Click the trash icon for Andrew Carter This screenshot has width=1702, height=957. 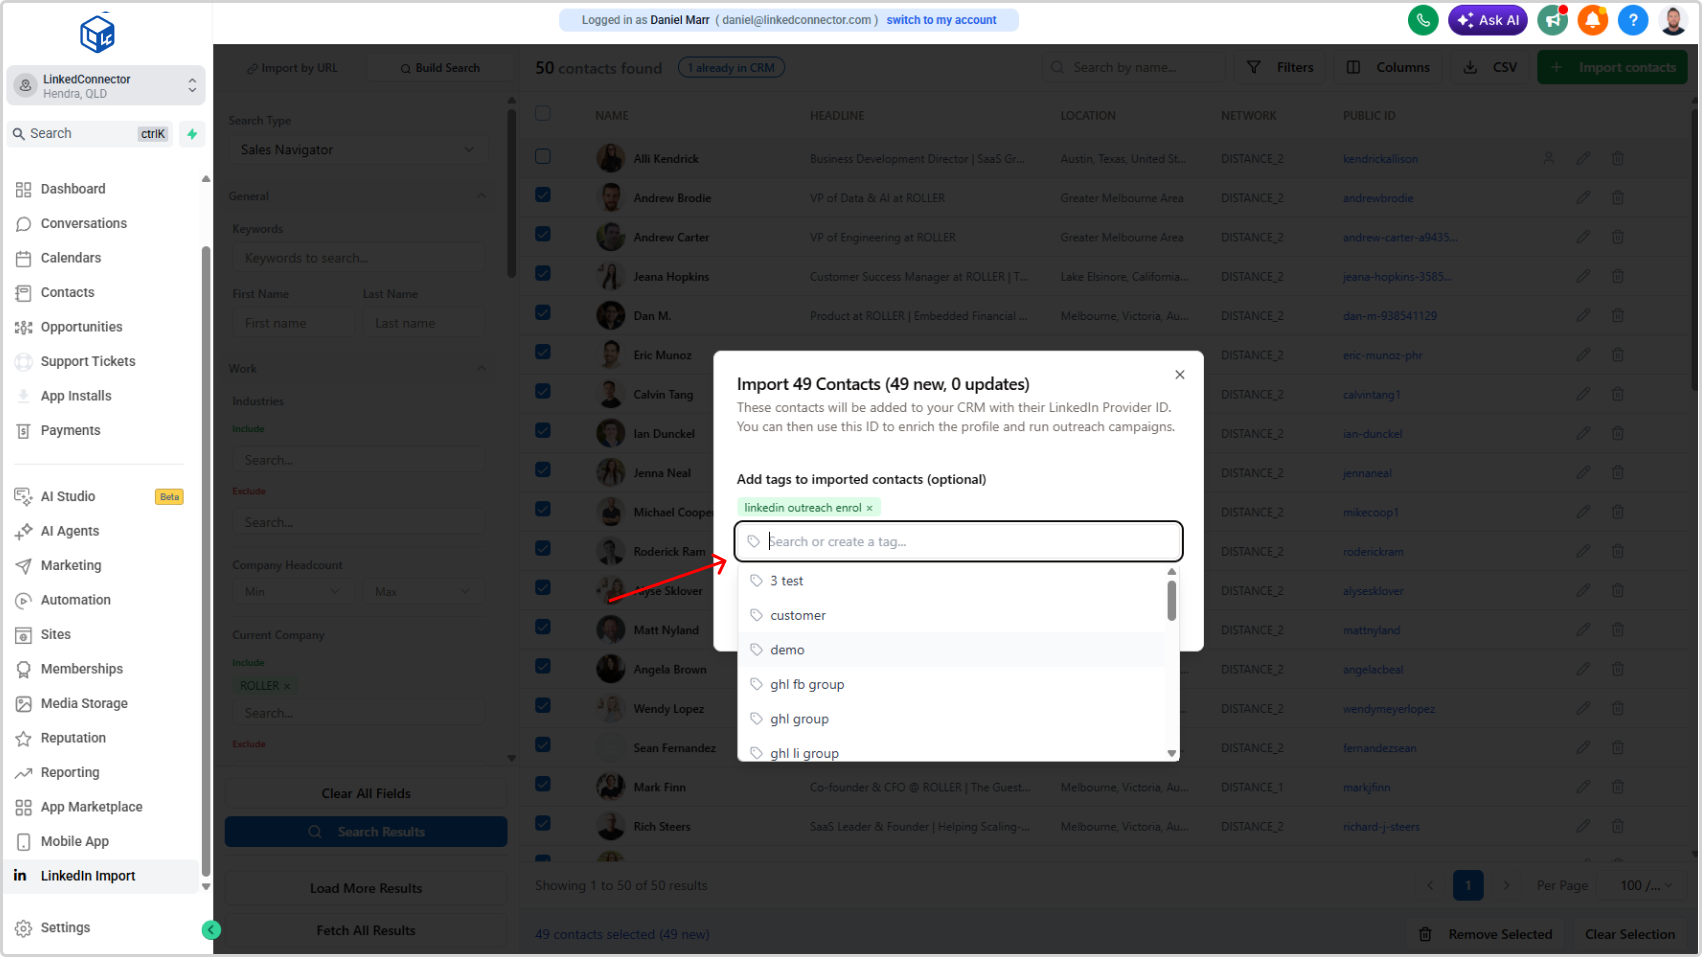[1617, 237]
